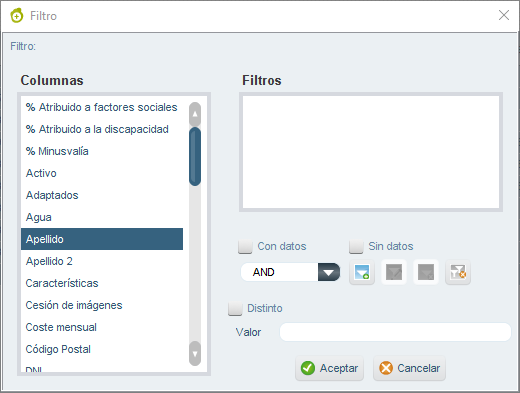Click the columns list scrollbar thumb

click(x=195, y=156)
